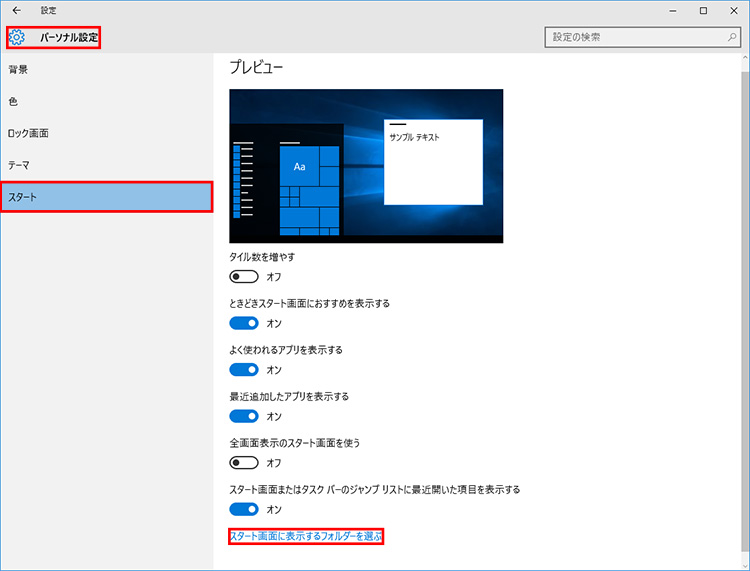Click the search magnifier icon
750x571 pixels.
click(x=731, y=37)
